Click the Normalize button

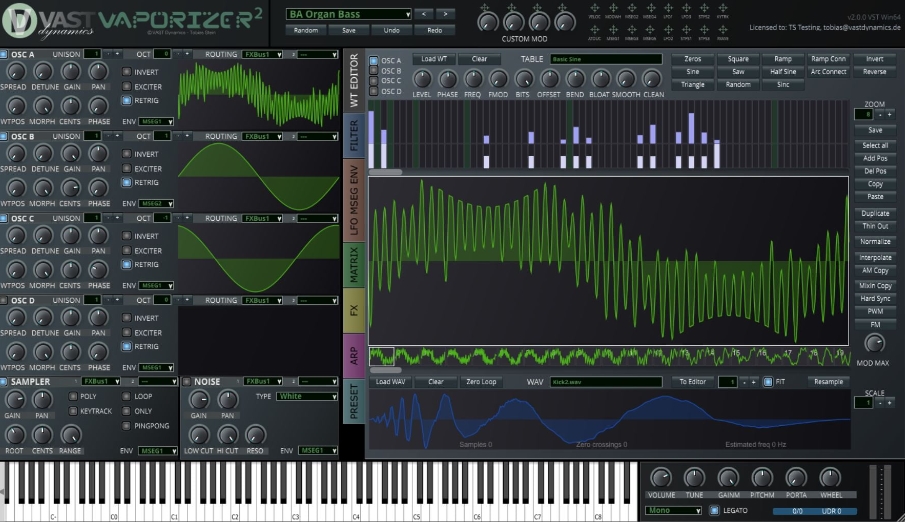coord(875,241)
